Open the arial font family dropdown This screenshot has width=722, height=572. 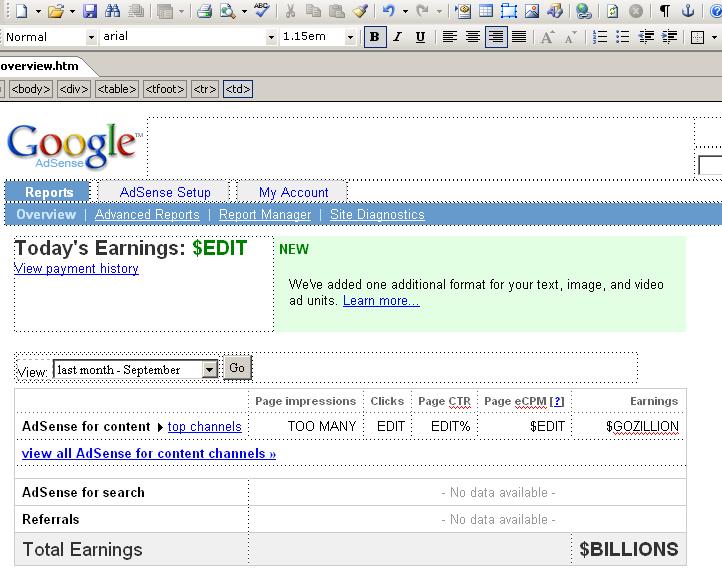[x=271, y=37]
